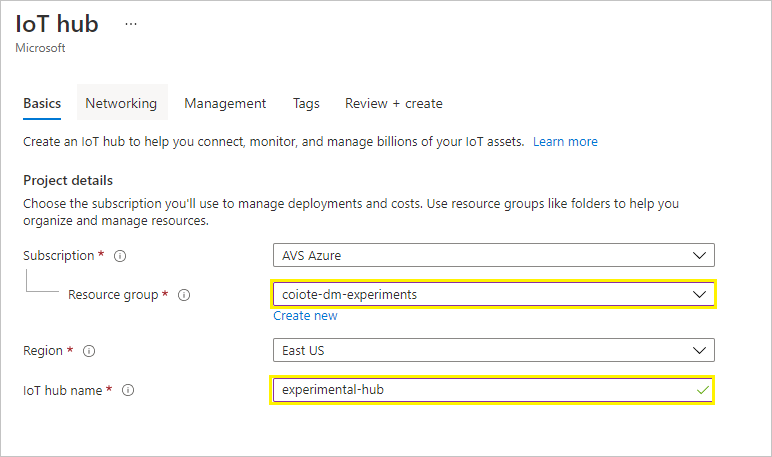The width and height of the screenshot is (772, 457).
Task: Focus the IoT hub name field experimental-hub
Action: pyautogui.click(x=494, y=390)
